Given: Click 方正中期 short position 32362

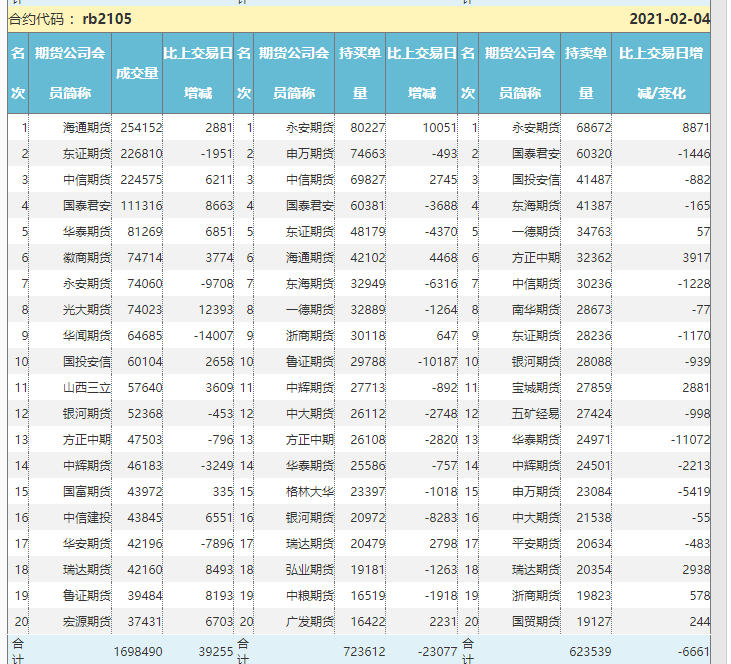Looking at the screenshot, I should pyautogui.click(x=593, y=258).
